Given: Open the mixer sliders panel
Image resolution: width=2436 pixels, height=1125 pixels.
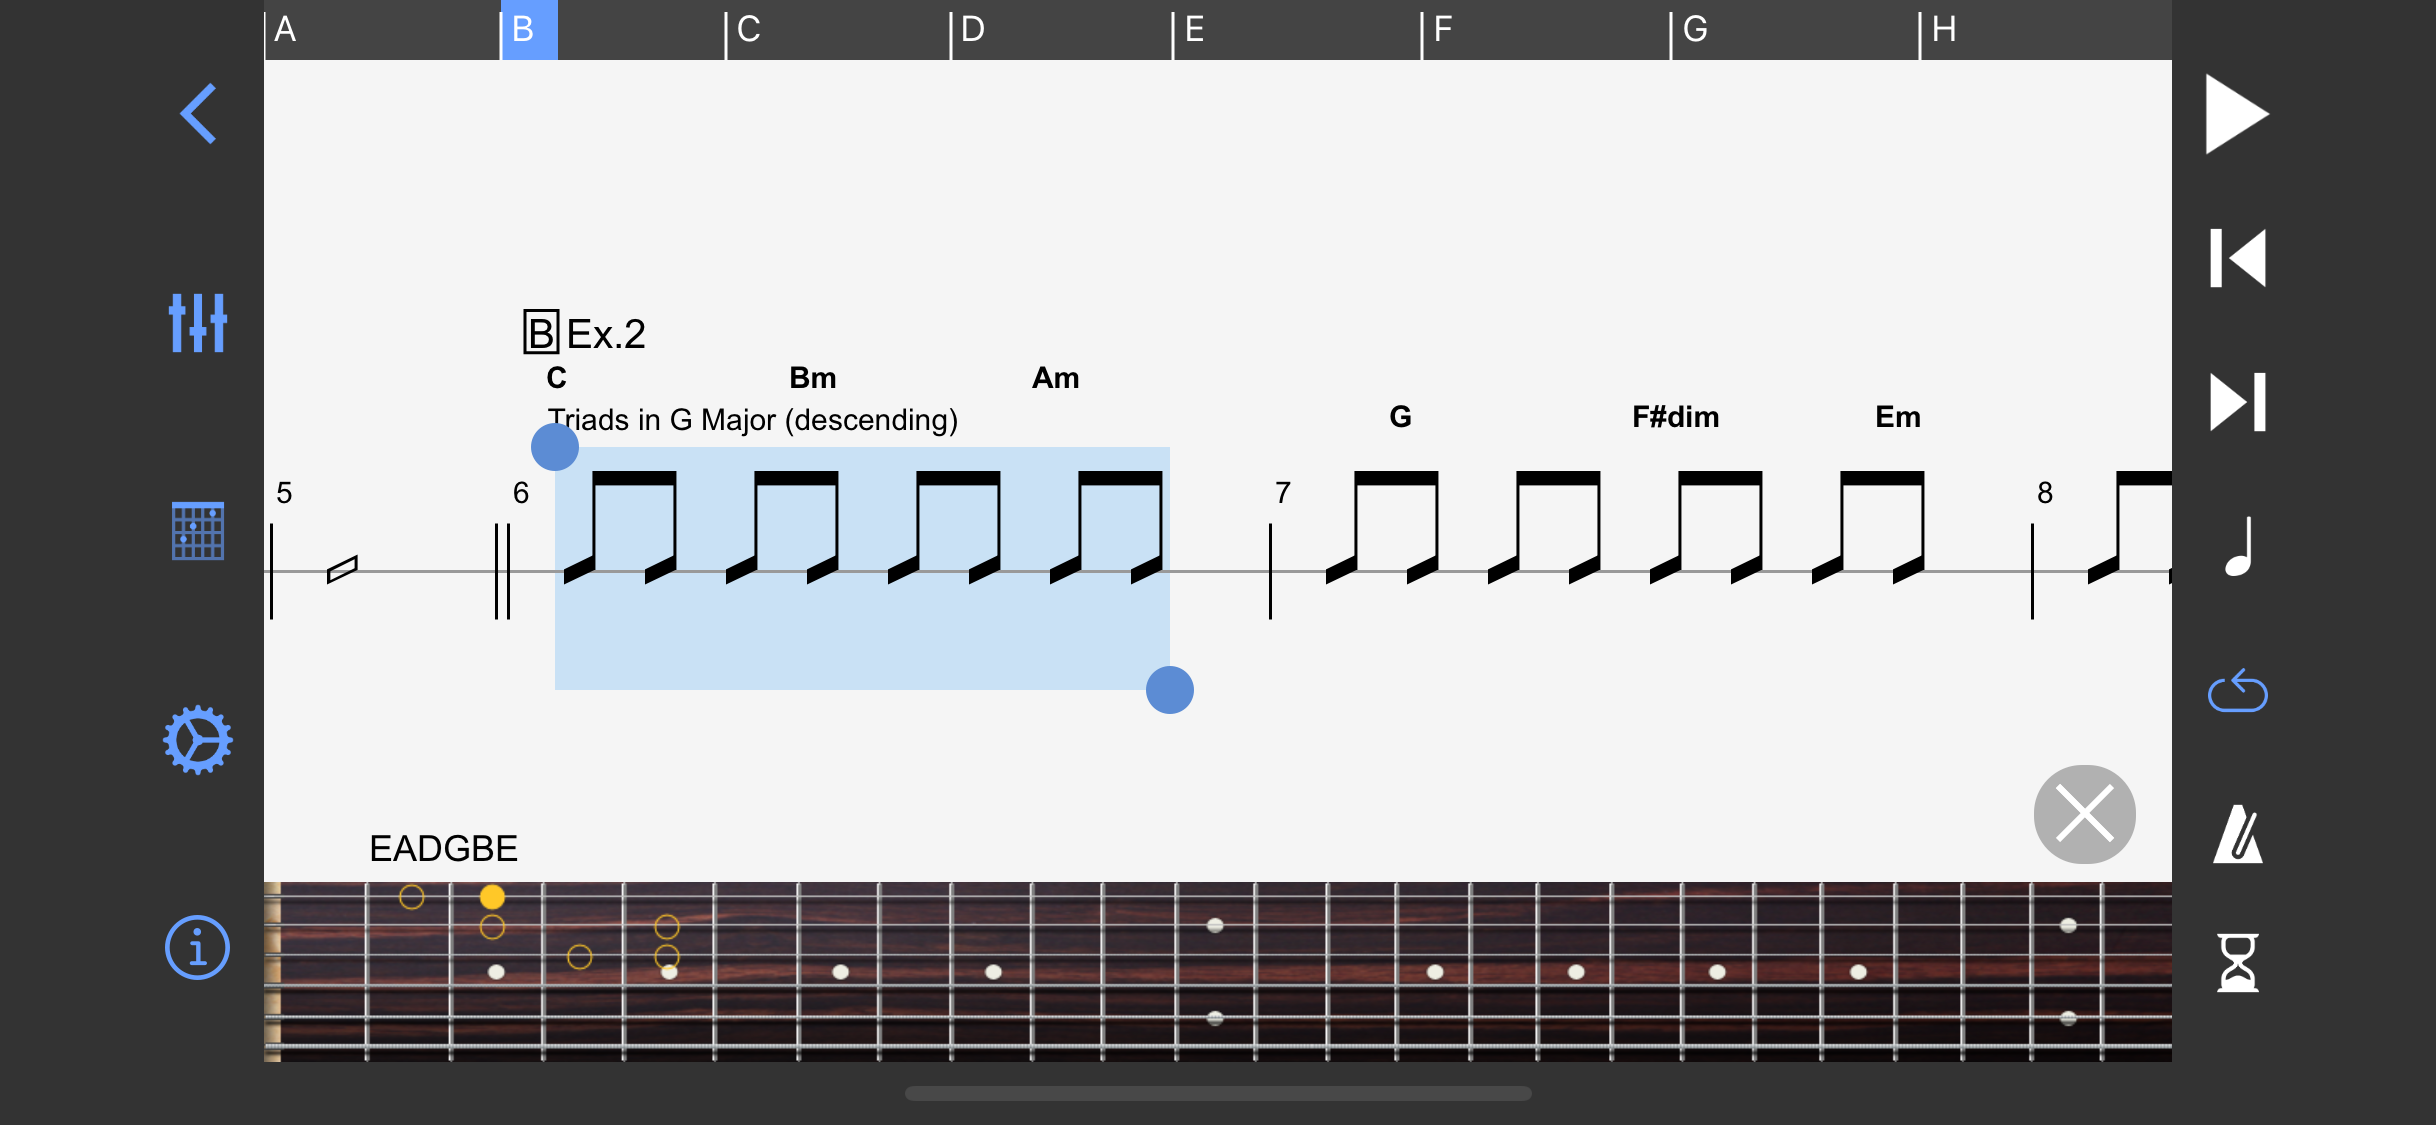Looking at the screenshot, I should tap(198, 323).
